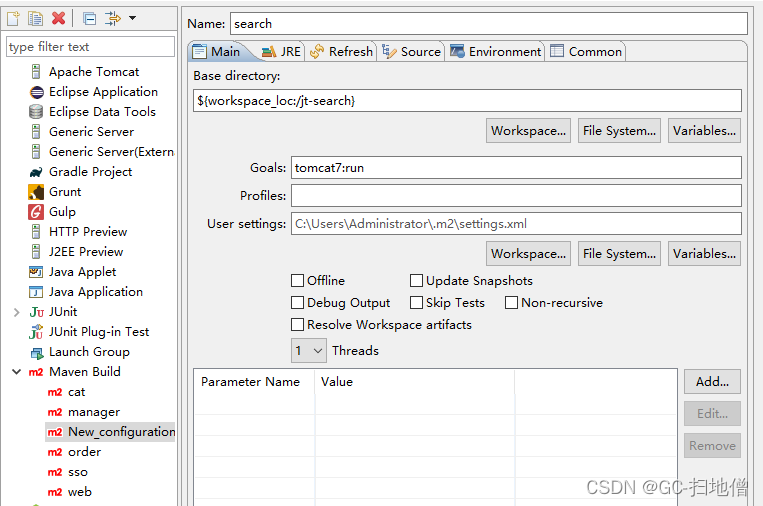763x506 pixels.
Task: Click Variables button under User settings
Action: click(x=705, y=254)
